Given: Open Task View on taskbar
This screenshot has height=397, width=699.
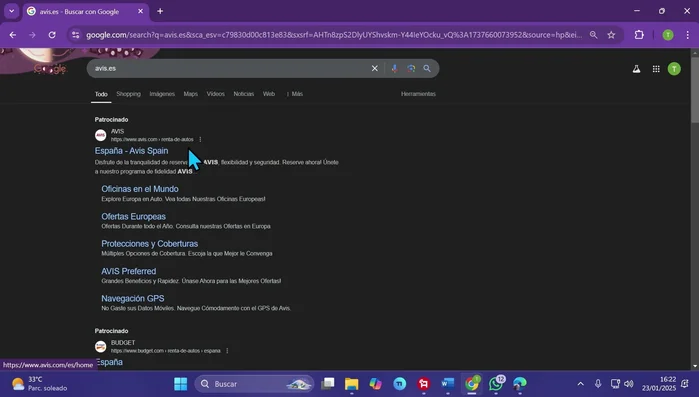Looking at the screenshot, I should point(328,384).
